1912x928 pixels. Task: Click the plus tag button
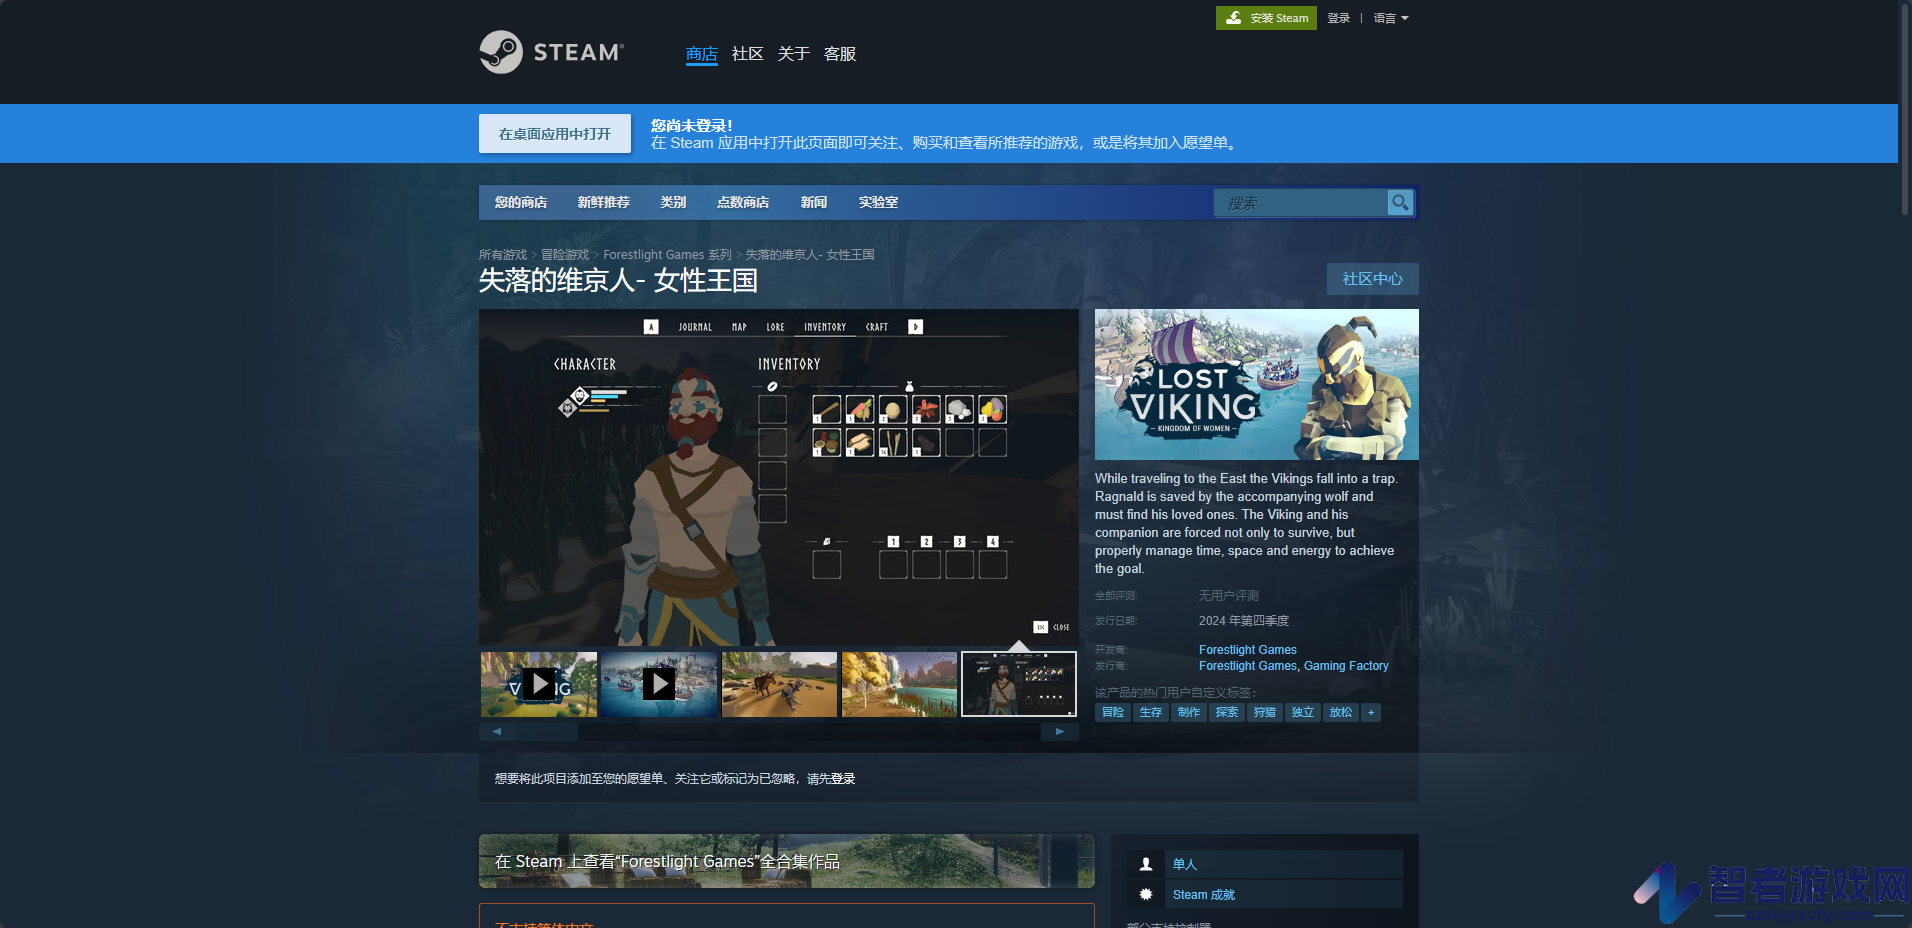(x=1371, y=712)
